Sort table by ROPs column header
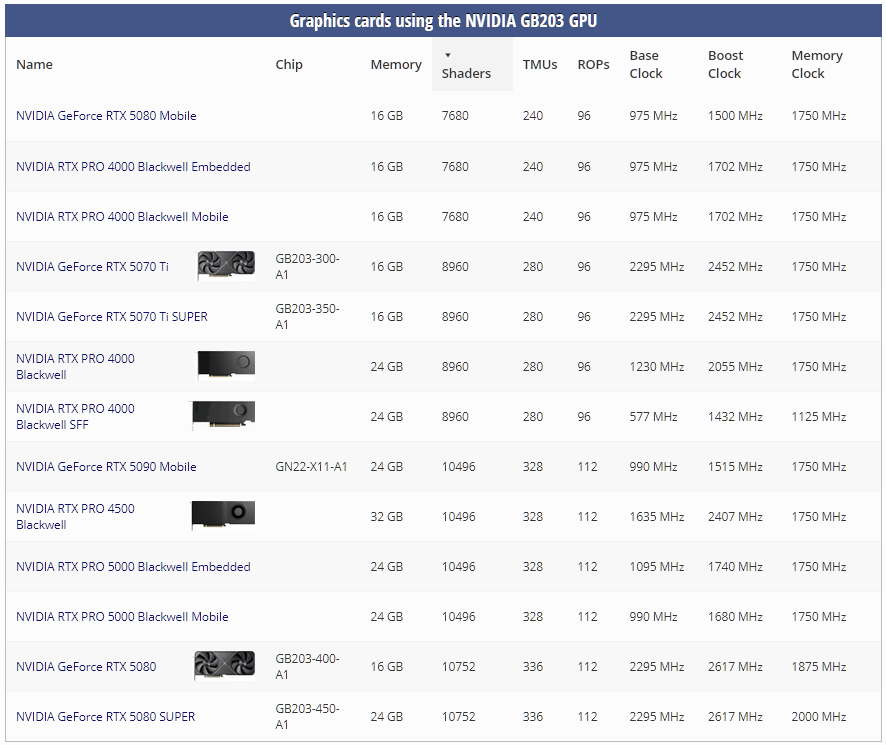 pos(593,64)
